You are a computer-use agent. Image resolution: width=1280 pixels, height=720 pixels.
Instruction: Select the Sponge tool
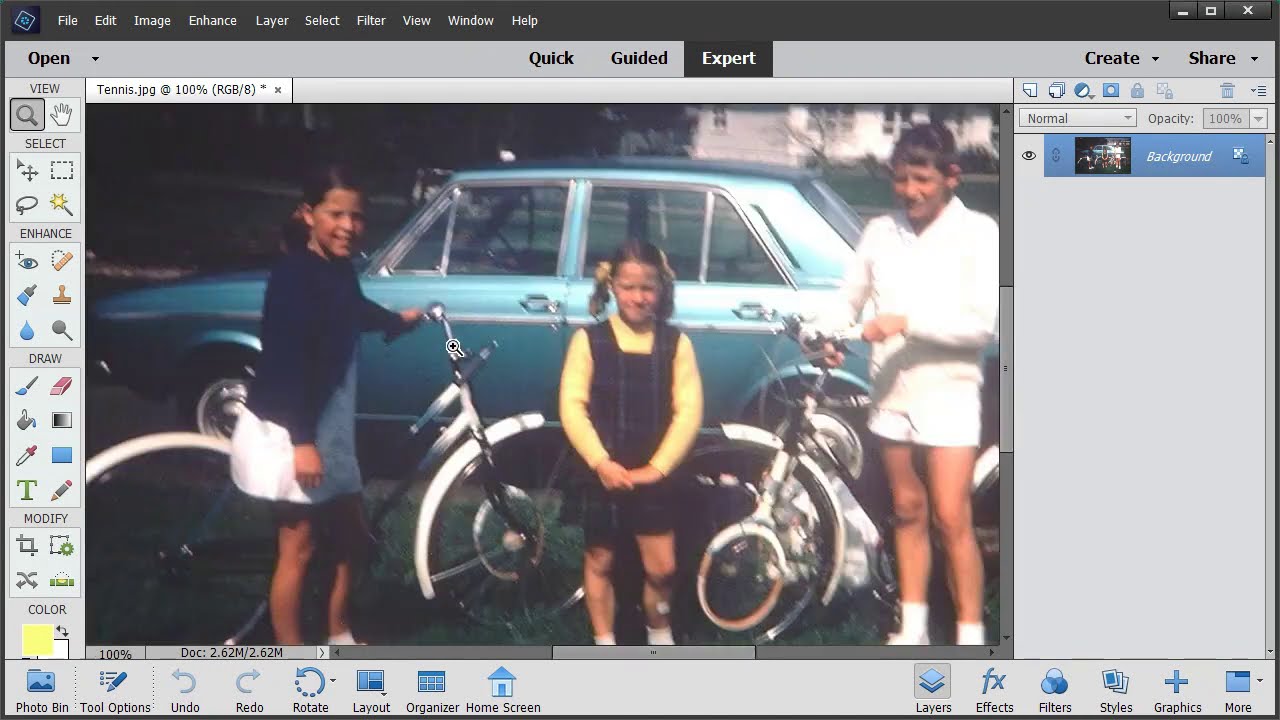point(62,329)
